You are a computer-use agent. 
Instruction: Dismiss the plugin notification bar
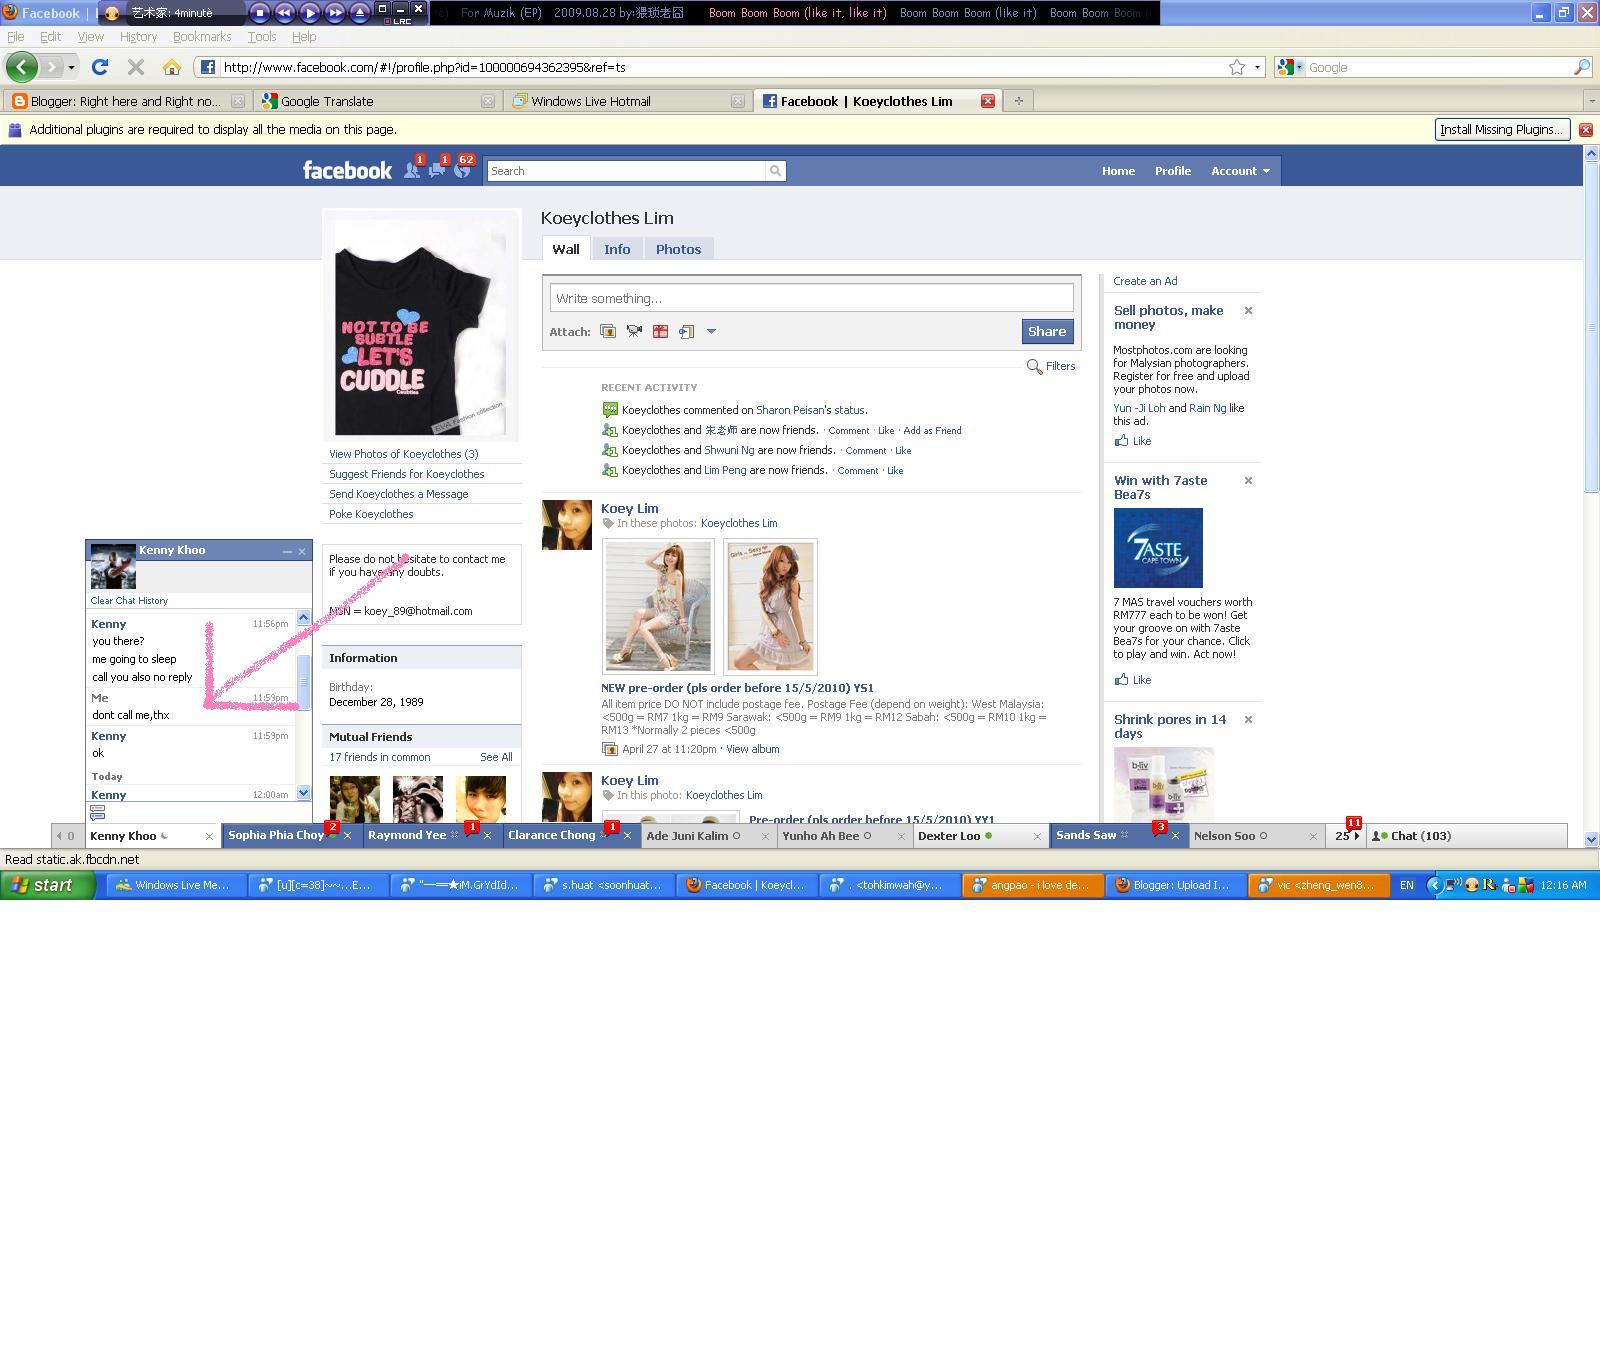(x=1585, y=130)
